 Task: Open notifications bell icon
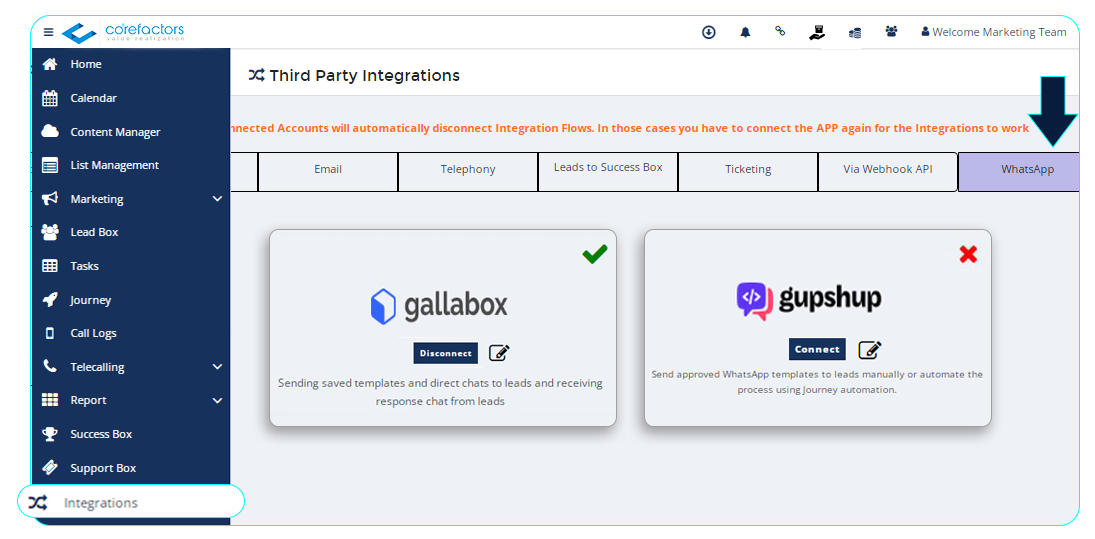(x=745, y=32)
